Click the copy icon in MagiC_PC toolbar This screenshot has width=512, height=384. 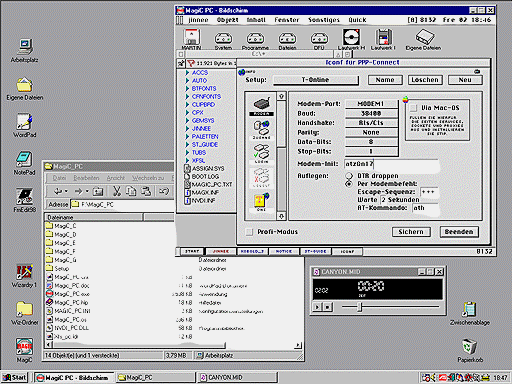coord(131,191)
